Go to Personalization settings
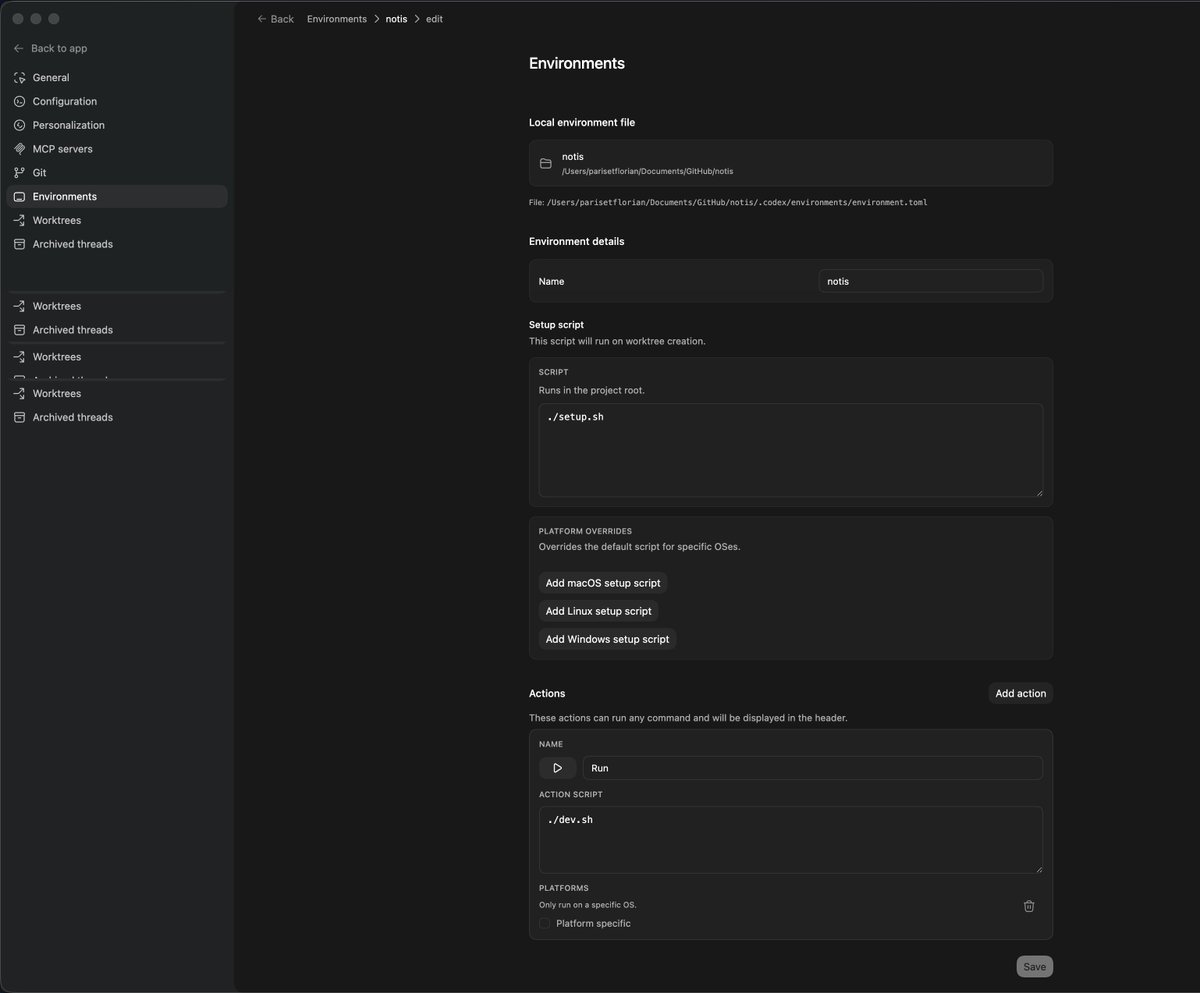 click(117, 125)
